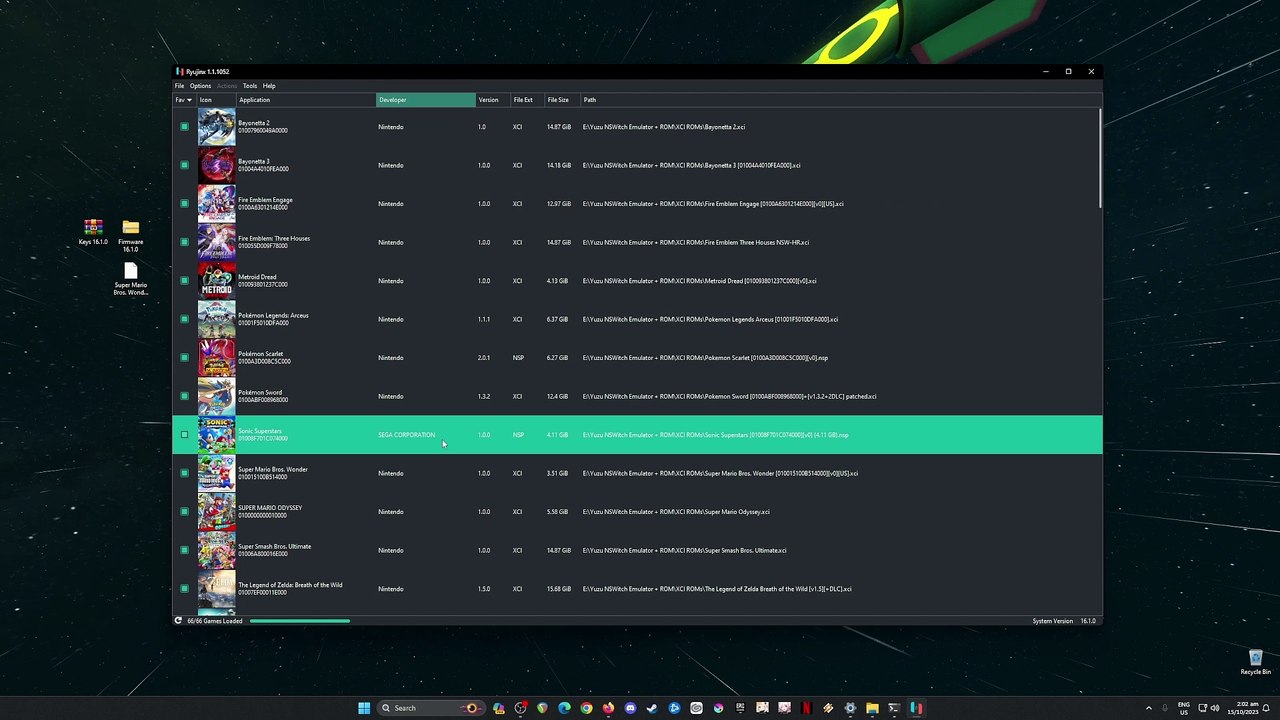
Task: Open the Options menu
Action: point(200,86)
